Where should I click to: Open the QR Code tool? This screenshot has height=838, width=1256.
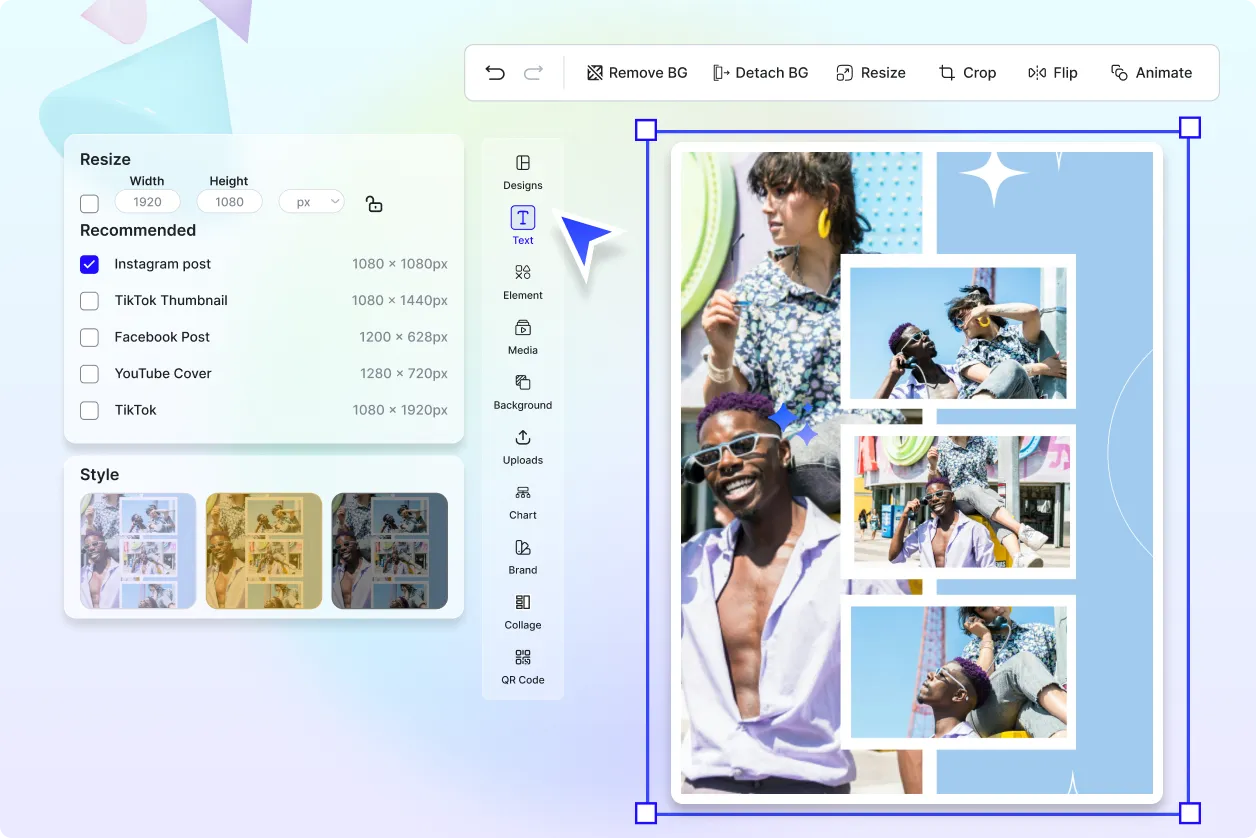(522, 666)
